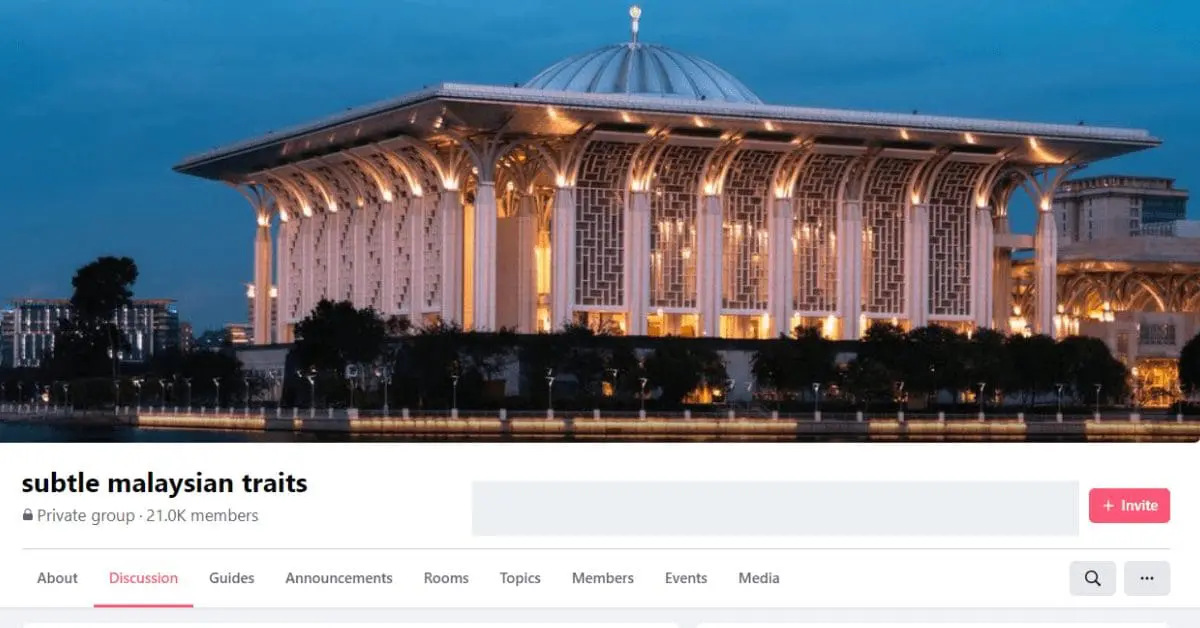Go to the Announcements tab
The image size is (1200, 628).
pyautogui.click(x=339, y=578)
